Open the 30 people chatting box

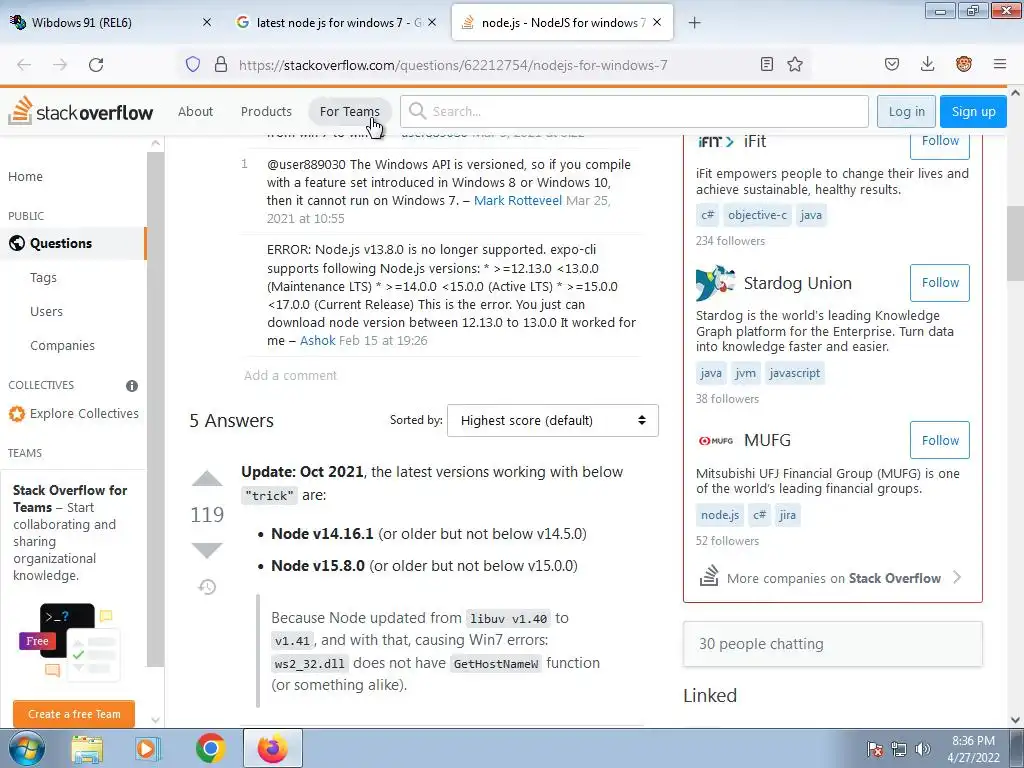tap(833, 644)
